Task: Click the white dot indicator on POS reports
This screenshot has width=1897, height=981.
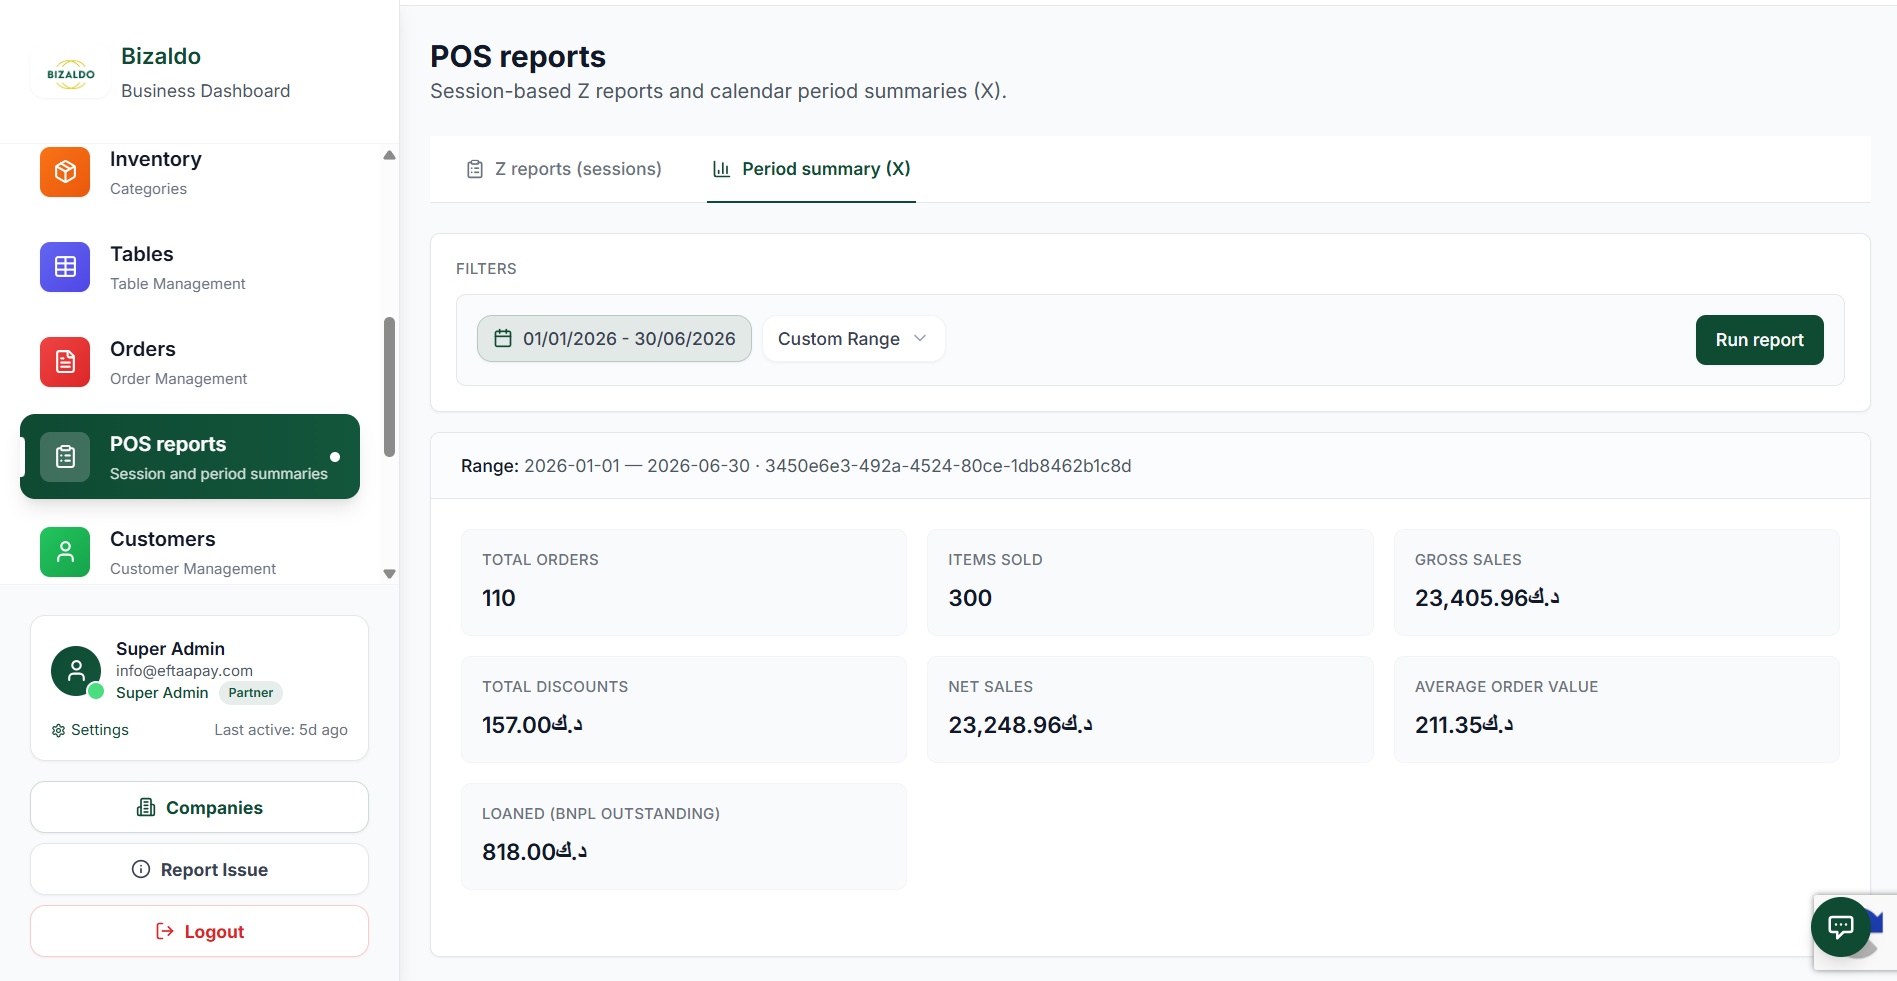Action: (x=335, y=457)
